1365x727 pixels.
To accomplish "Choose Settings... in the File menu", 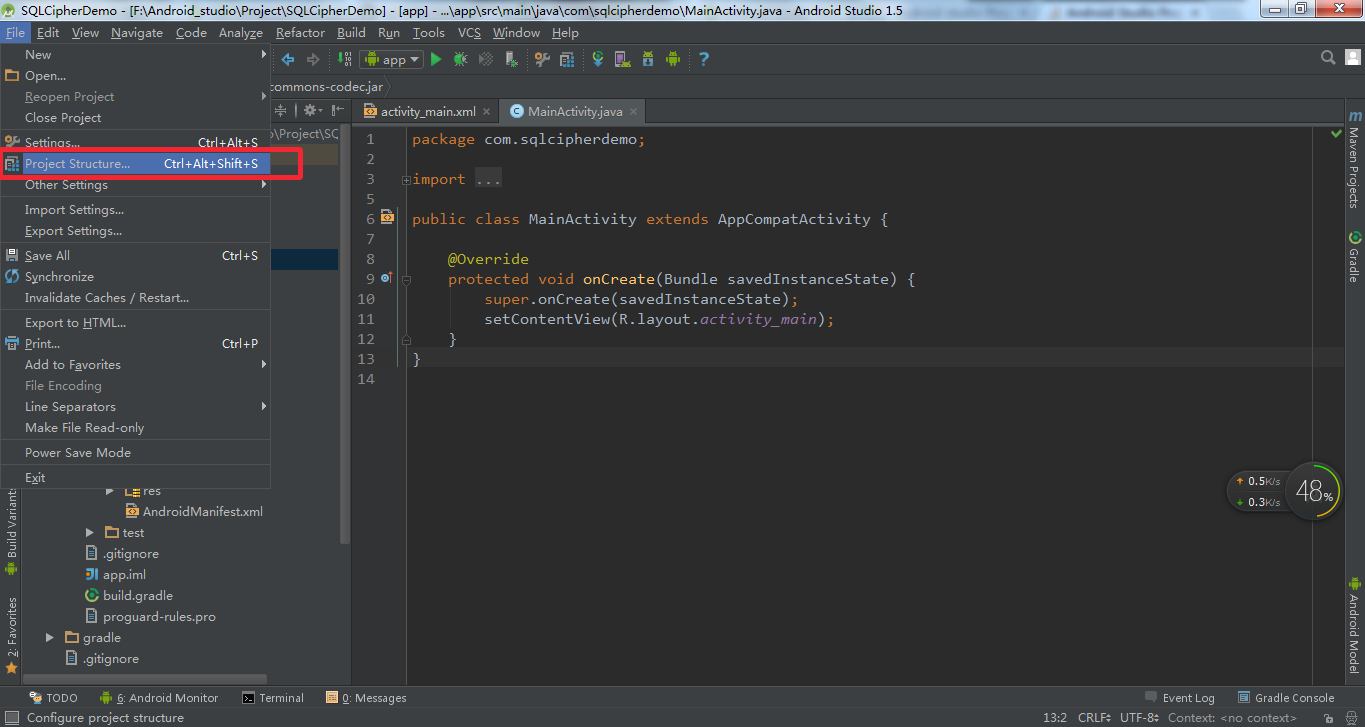I will (136, 142).
